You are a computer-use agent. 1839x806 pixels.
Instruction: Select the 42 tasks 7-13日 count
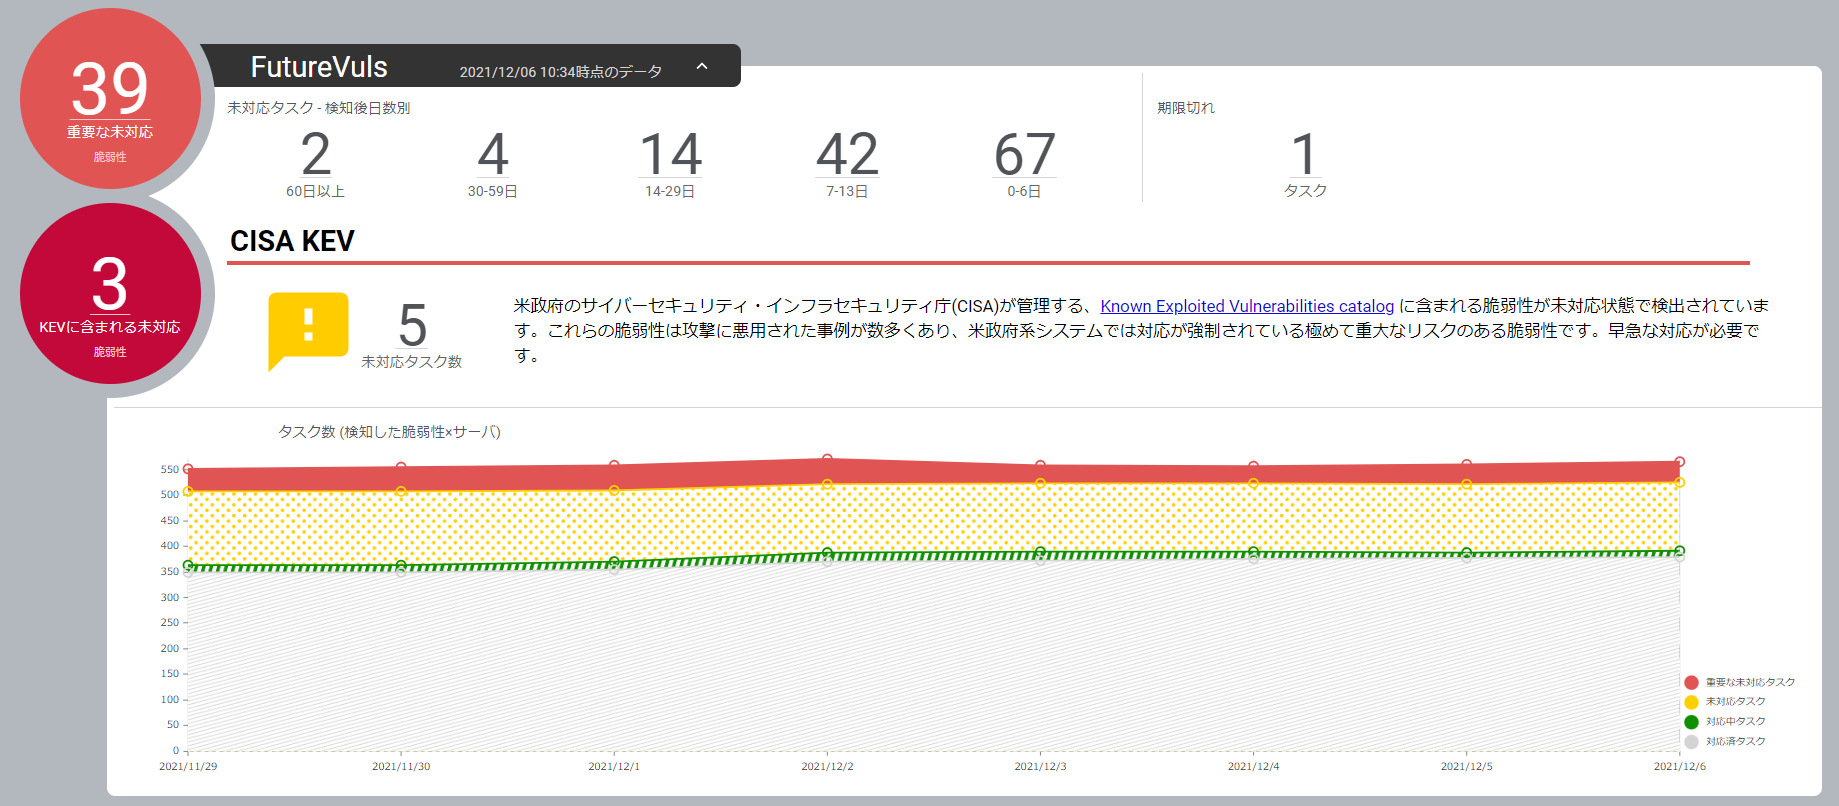click(x=847, y=154)
